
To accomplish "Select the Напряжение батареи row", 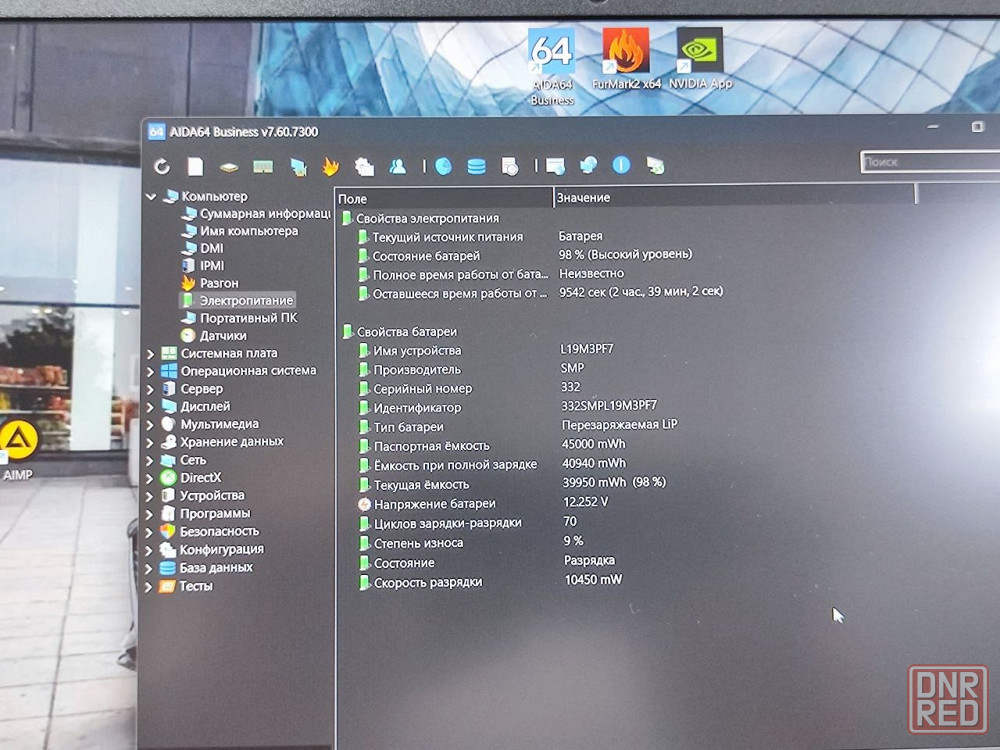I will pyautogui.click(x=484, y=503).
